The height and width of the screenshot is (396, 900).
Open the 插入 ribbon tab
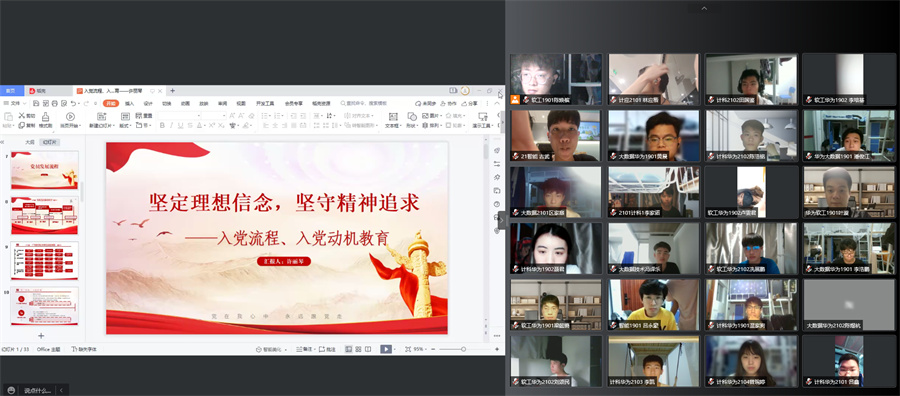point(130,103)
